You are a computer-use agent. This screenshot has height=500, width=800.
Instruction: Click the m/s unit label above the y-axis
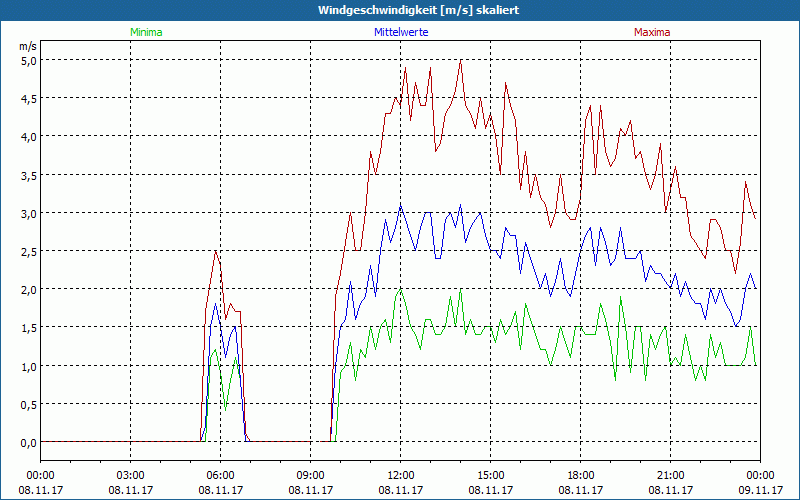(x=28, y=46)
